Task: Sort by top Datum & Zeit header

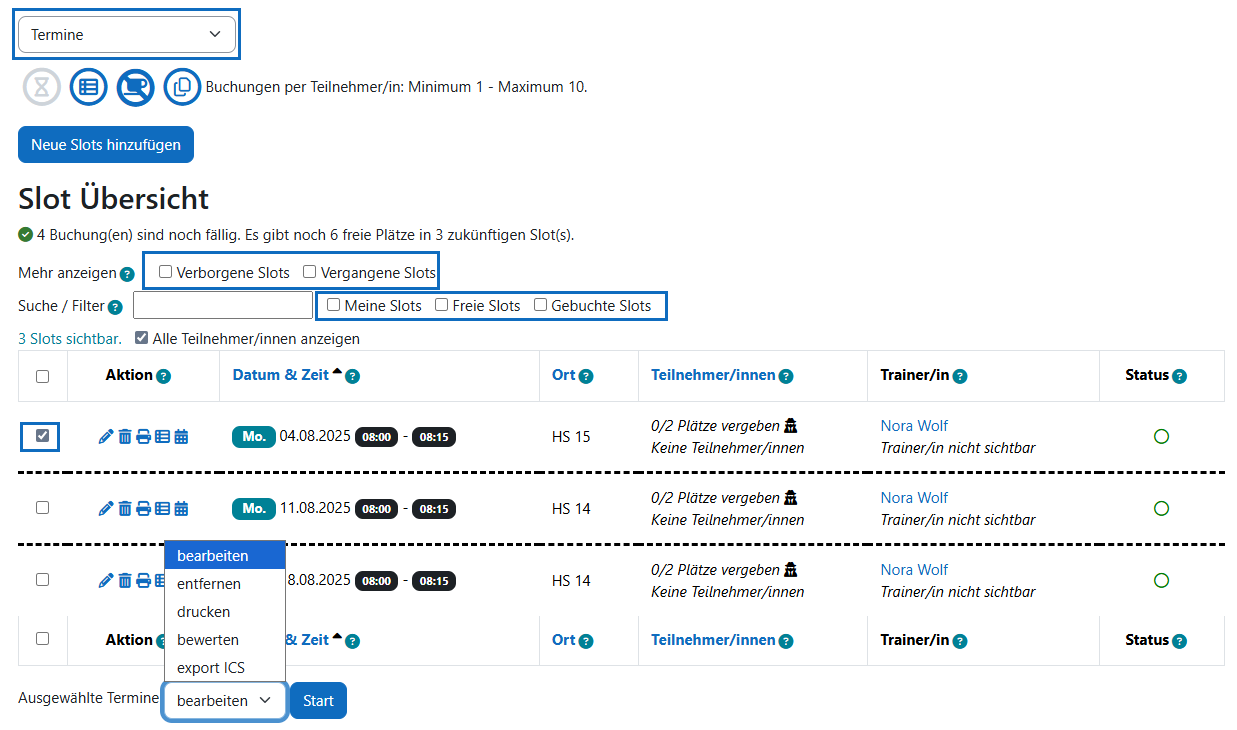Action: tap(281, 375)
